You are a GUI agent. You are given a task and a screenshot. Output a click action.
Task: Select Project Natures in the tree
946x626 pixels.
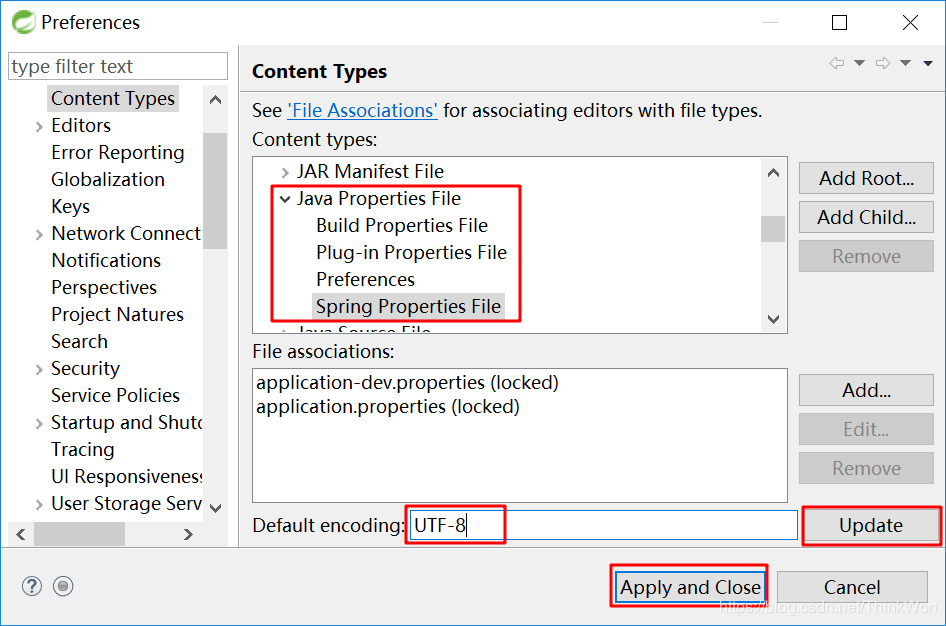click(x=118, y=314)
